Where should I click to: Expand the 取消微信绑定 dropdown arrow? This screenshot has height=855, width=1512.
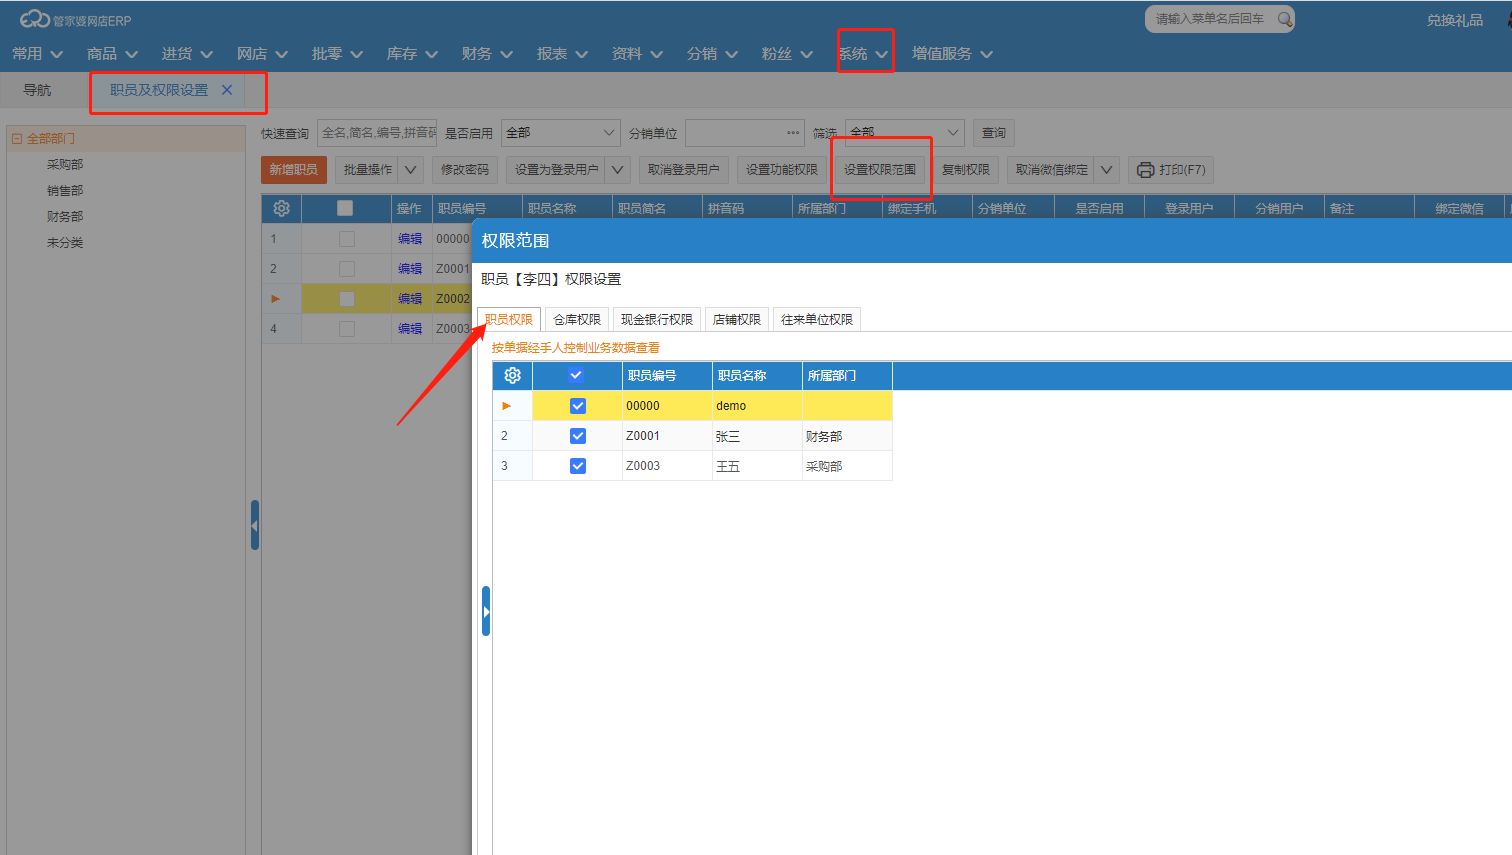[1106, 170]
